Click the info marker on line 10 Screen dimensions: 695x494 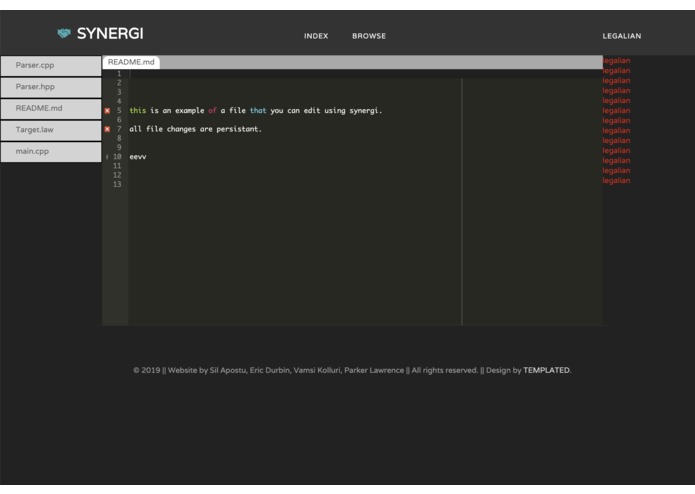(x=107, y=157)
